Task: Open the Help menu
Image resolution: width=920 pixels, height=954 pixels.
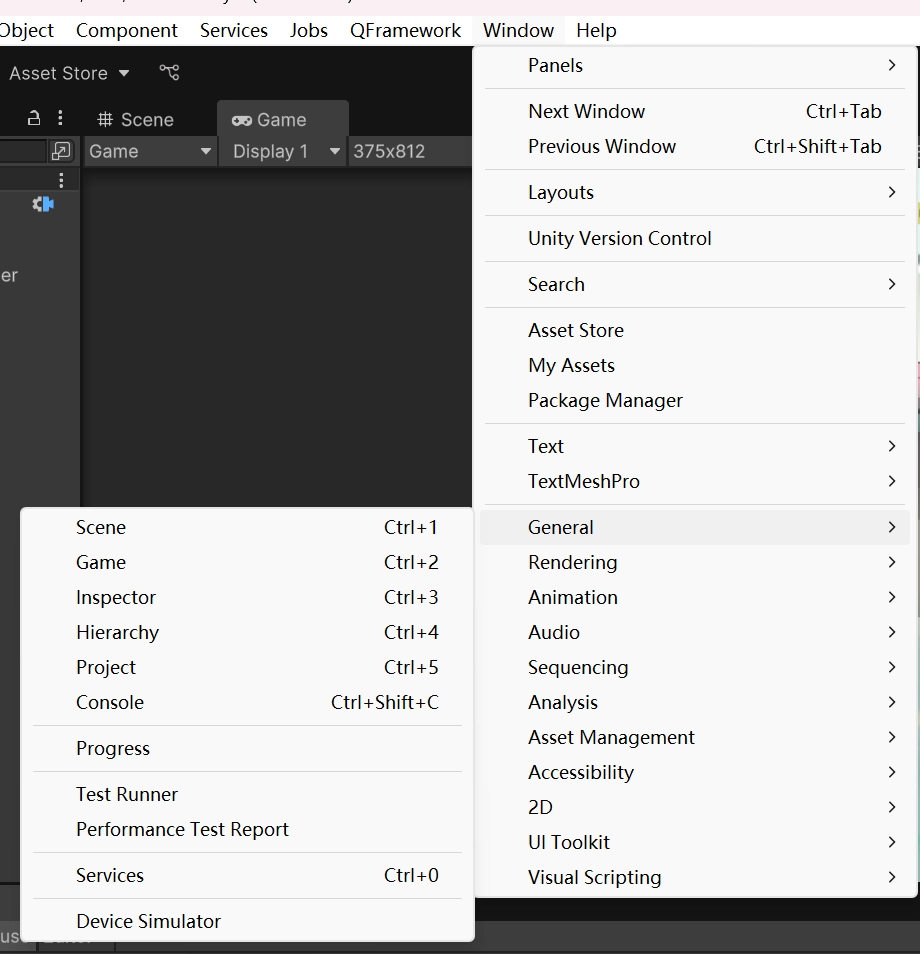Action: (596, 30)
